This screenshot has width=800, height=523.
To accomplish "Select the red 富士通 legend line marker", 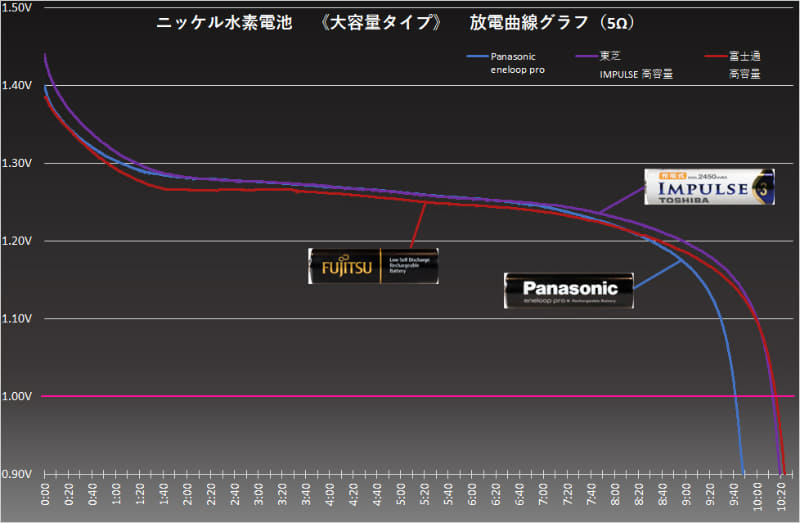I will click(x=716, y=56).
